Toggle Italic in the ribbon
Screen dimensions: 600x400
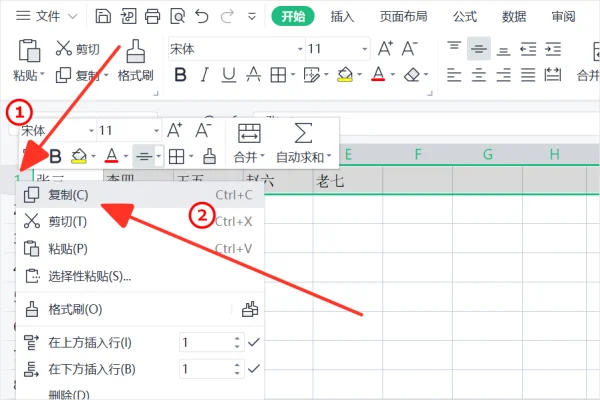coord(205,75)
